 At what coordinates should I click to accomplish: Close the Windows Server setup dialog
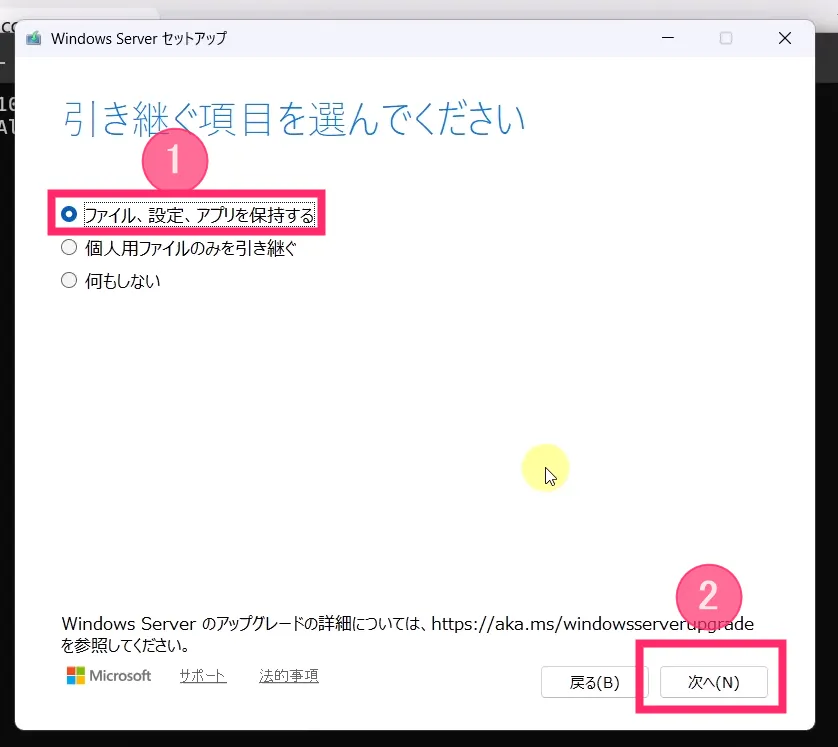[785, 38]
